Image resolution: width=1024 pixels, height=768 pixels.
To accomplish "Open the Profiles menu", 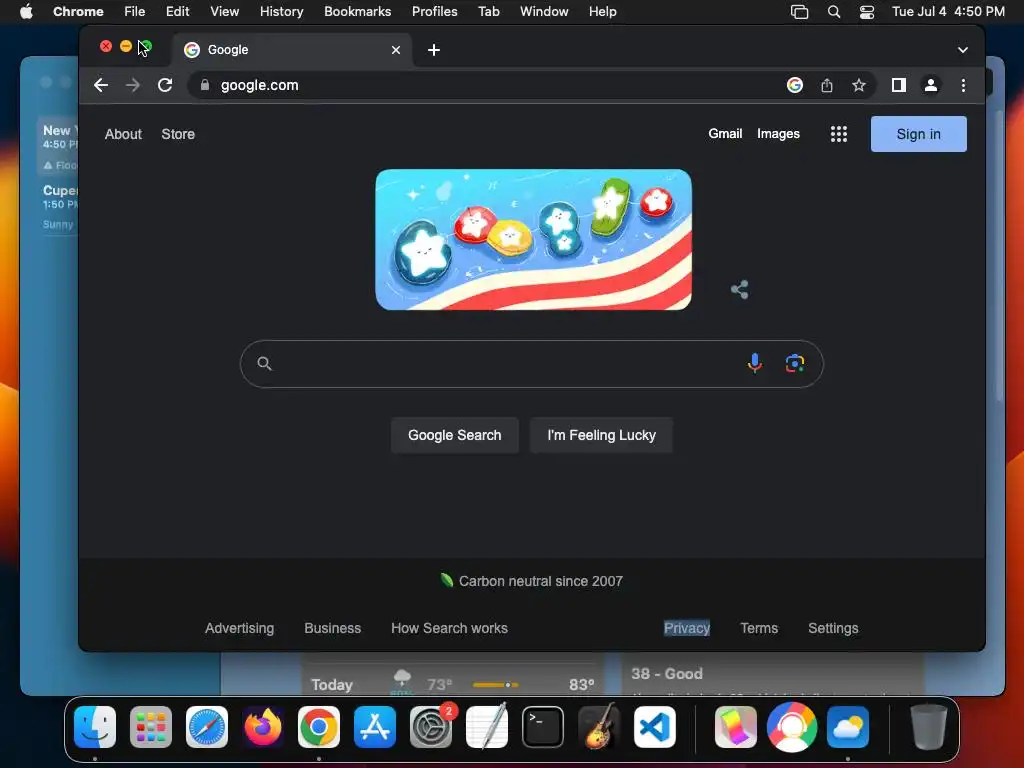I will pos(434,11).
